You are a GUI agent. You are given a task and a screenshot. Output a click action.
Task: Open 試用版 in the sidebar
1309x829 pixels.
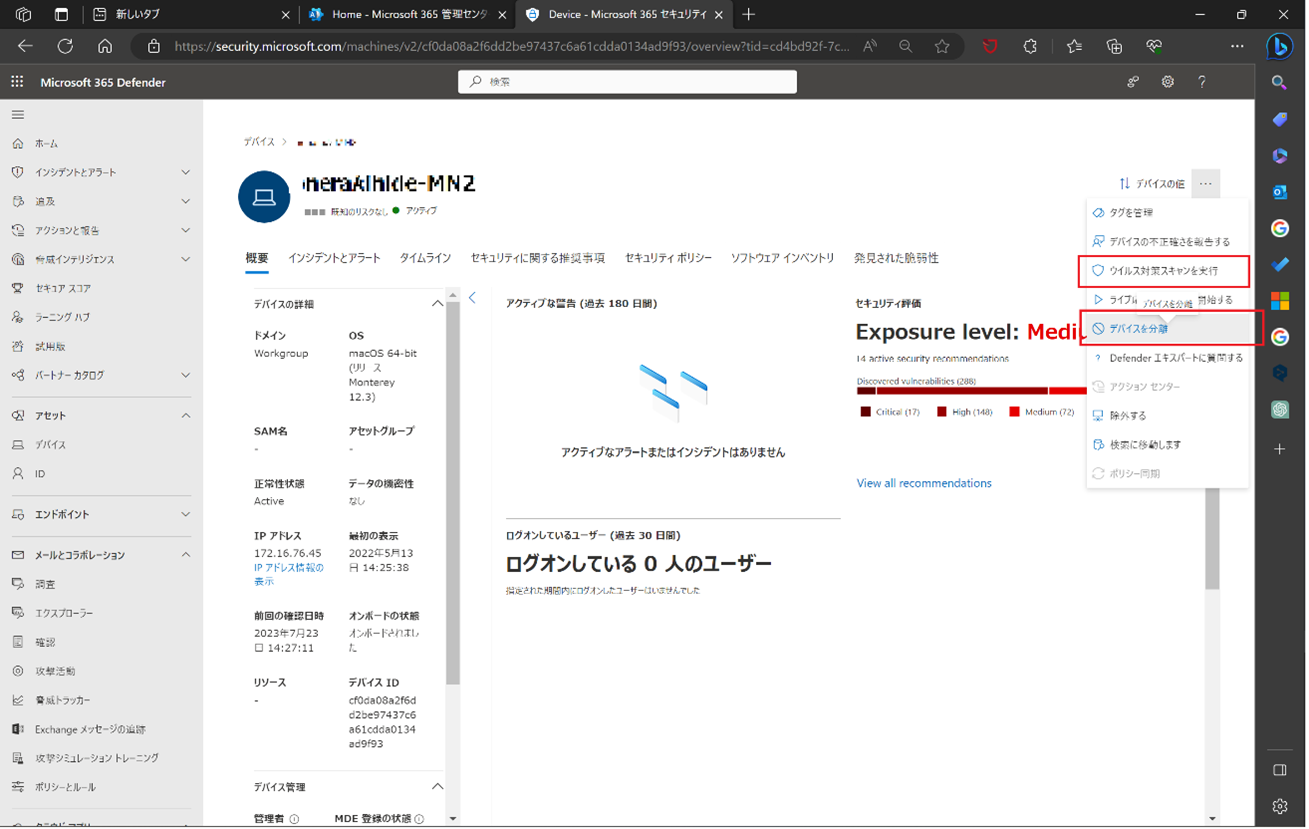50,346
